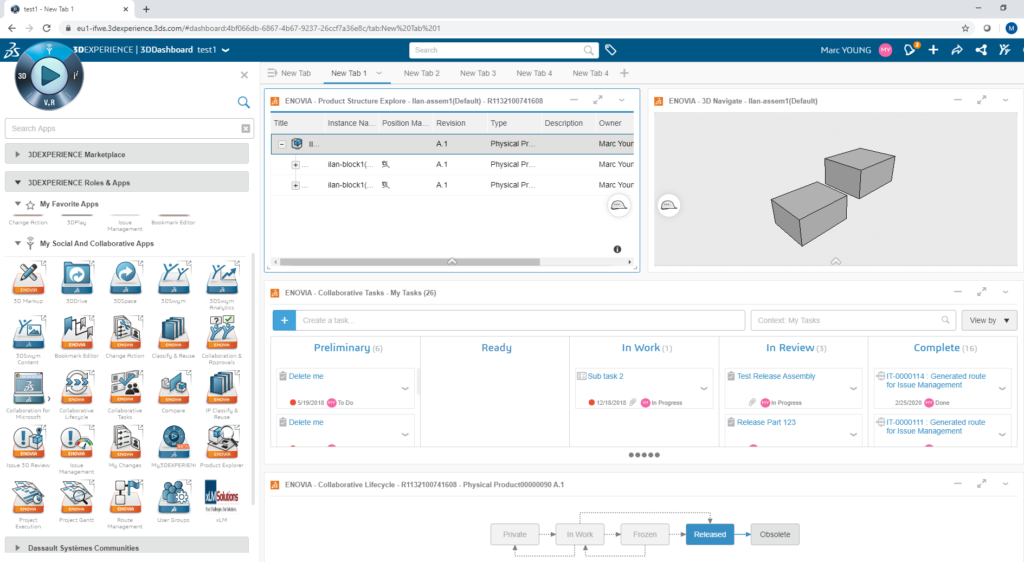The image size is (1024, 562).
Task: Click the 3DEXPERIENCE compass play button
Action: (49, 76)
